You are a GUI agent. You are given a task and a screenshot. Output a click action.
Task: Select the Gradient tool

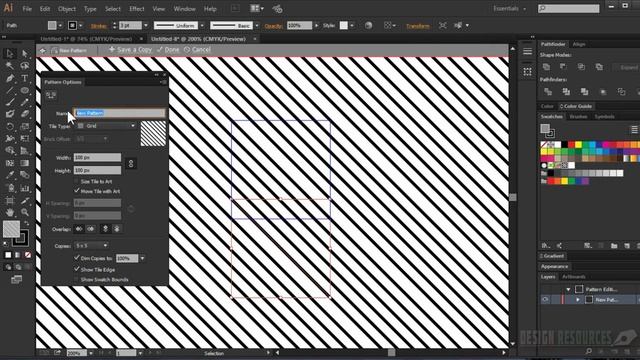click(x=24, y=163)
